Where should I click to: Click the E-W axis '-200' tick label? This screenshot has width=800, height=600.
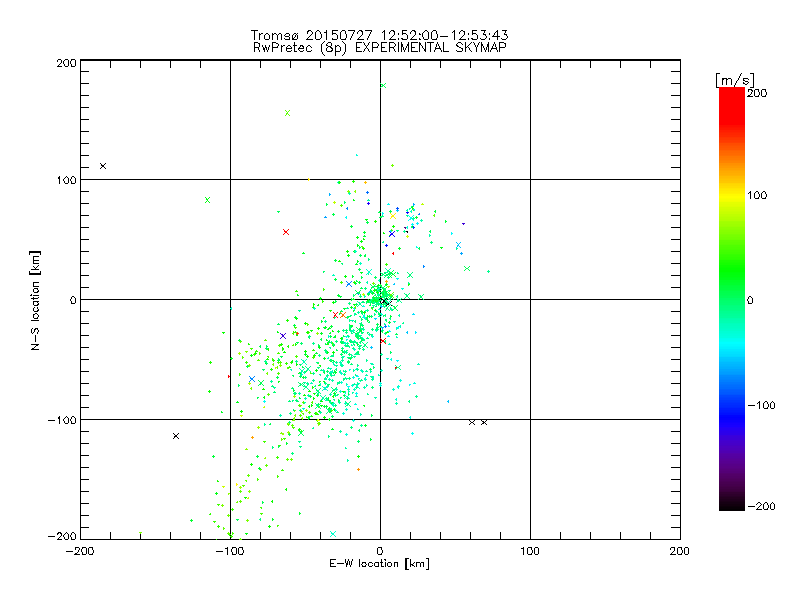(x=80, y=551)
